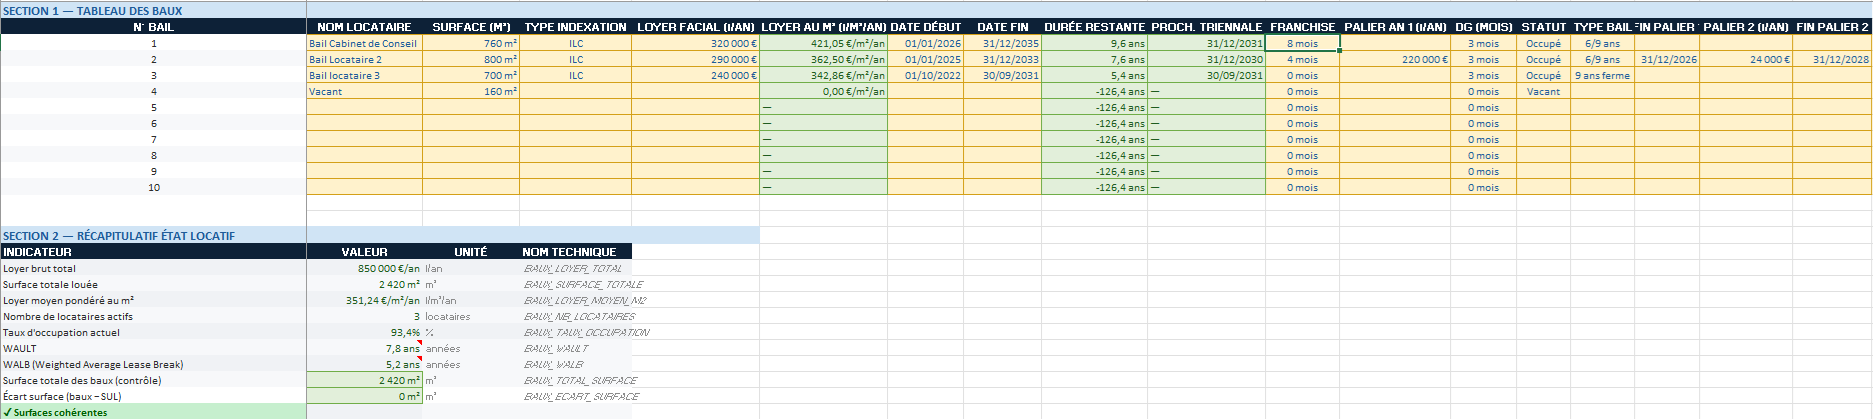1873x420 pixels.
Task: Click the 760 m² surface cell
Action: 471,43
